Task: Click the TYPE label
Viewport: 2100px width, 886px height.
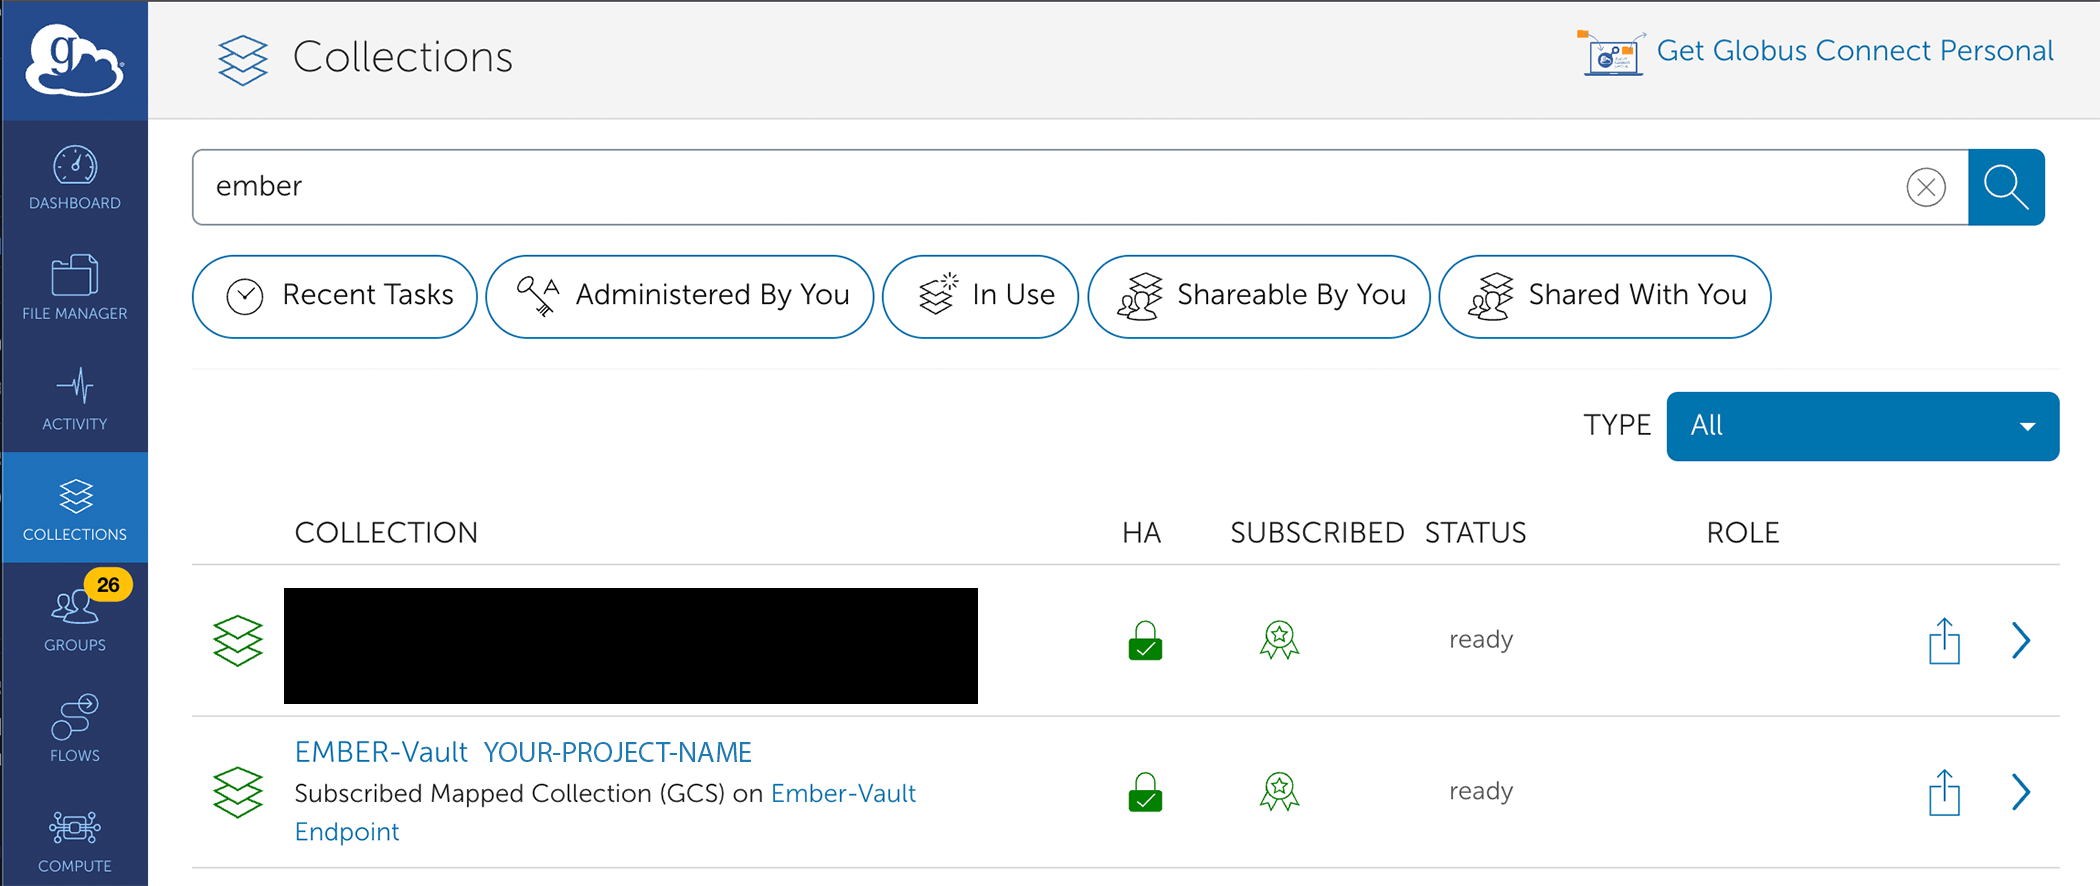Action: click(x=1617, y=425)
